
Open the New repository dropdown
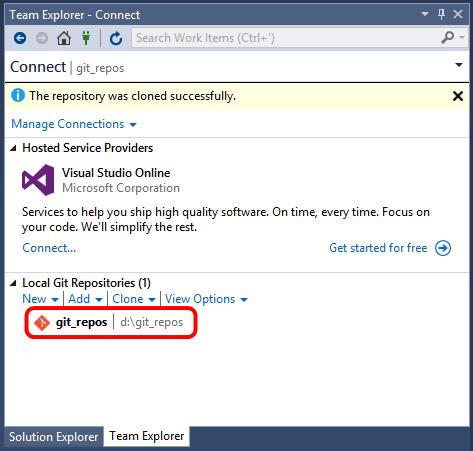pyautogui.click(x=40, y=299)
